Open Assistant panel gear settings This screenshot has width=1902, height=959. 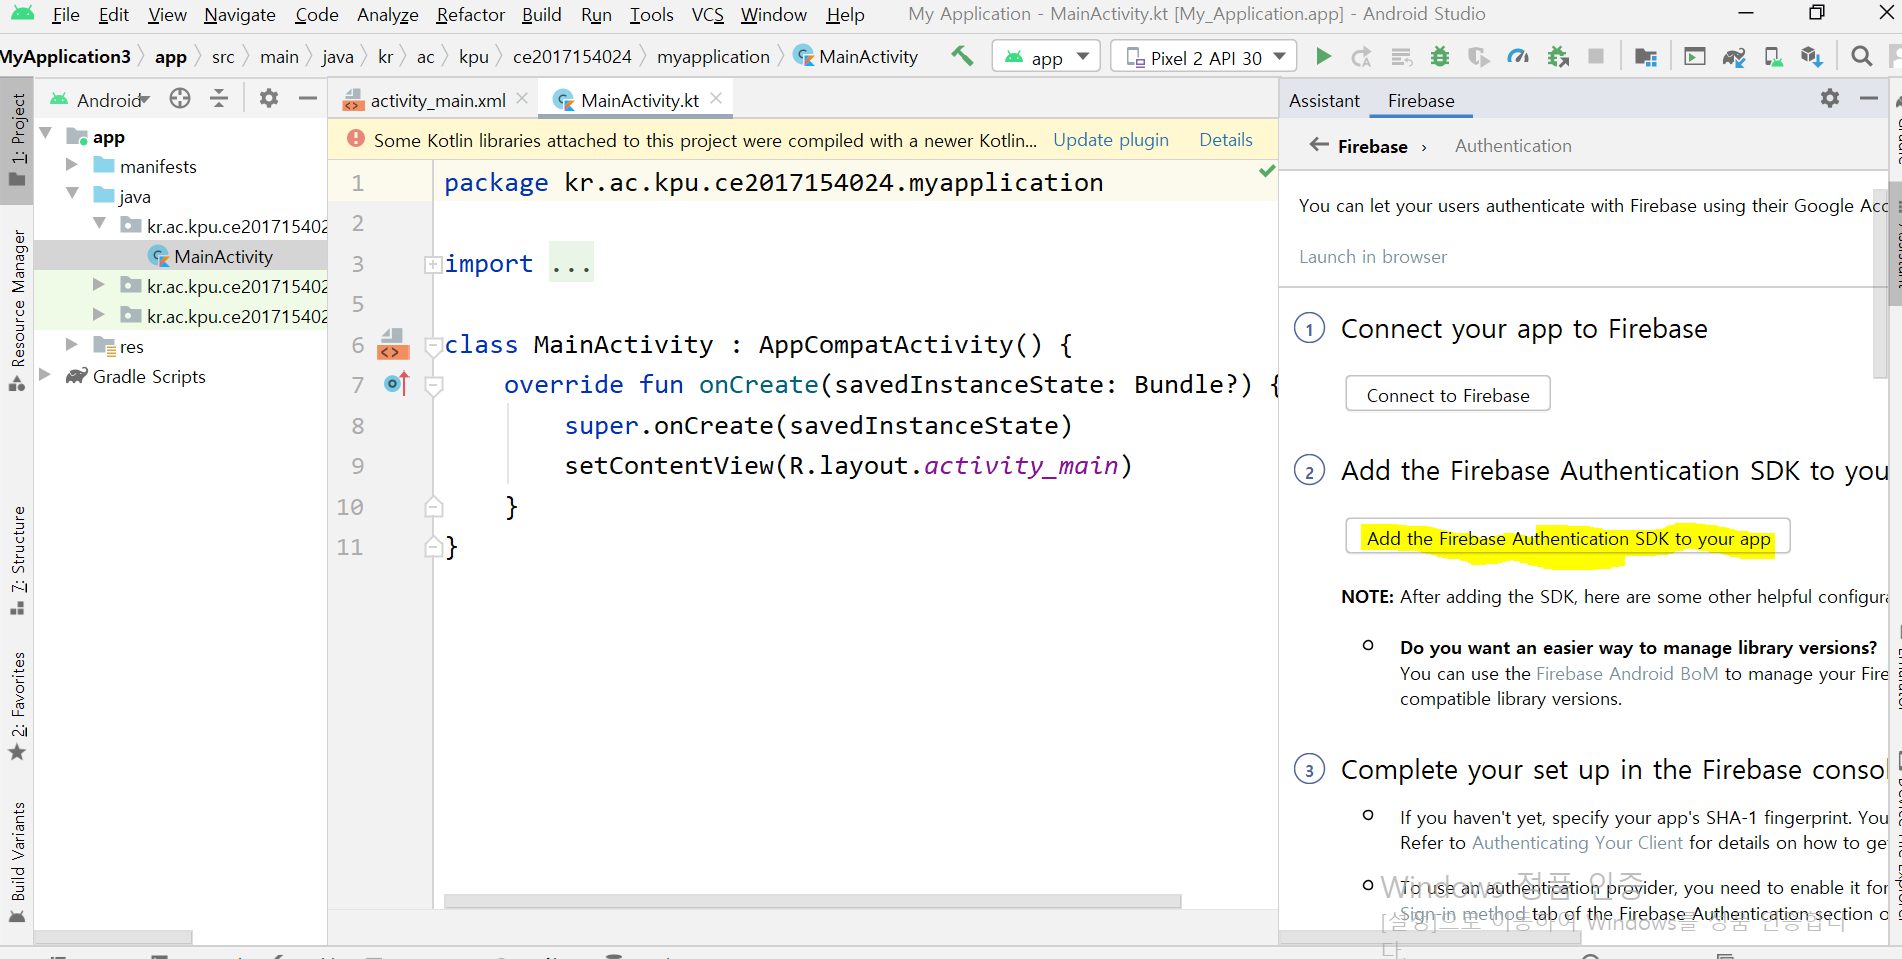[1830, 98]
